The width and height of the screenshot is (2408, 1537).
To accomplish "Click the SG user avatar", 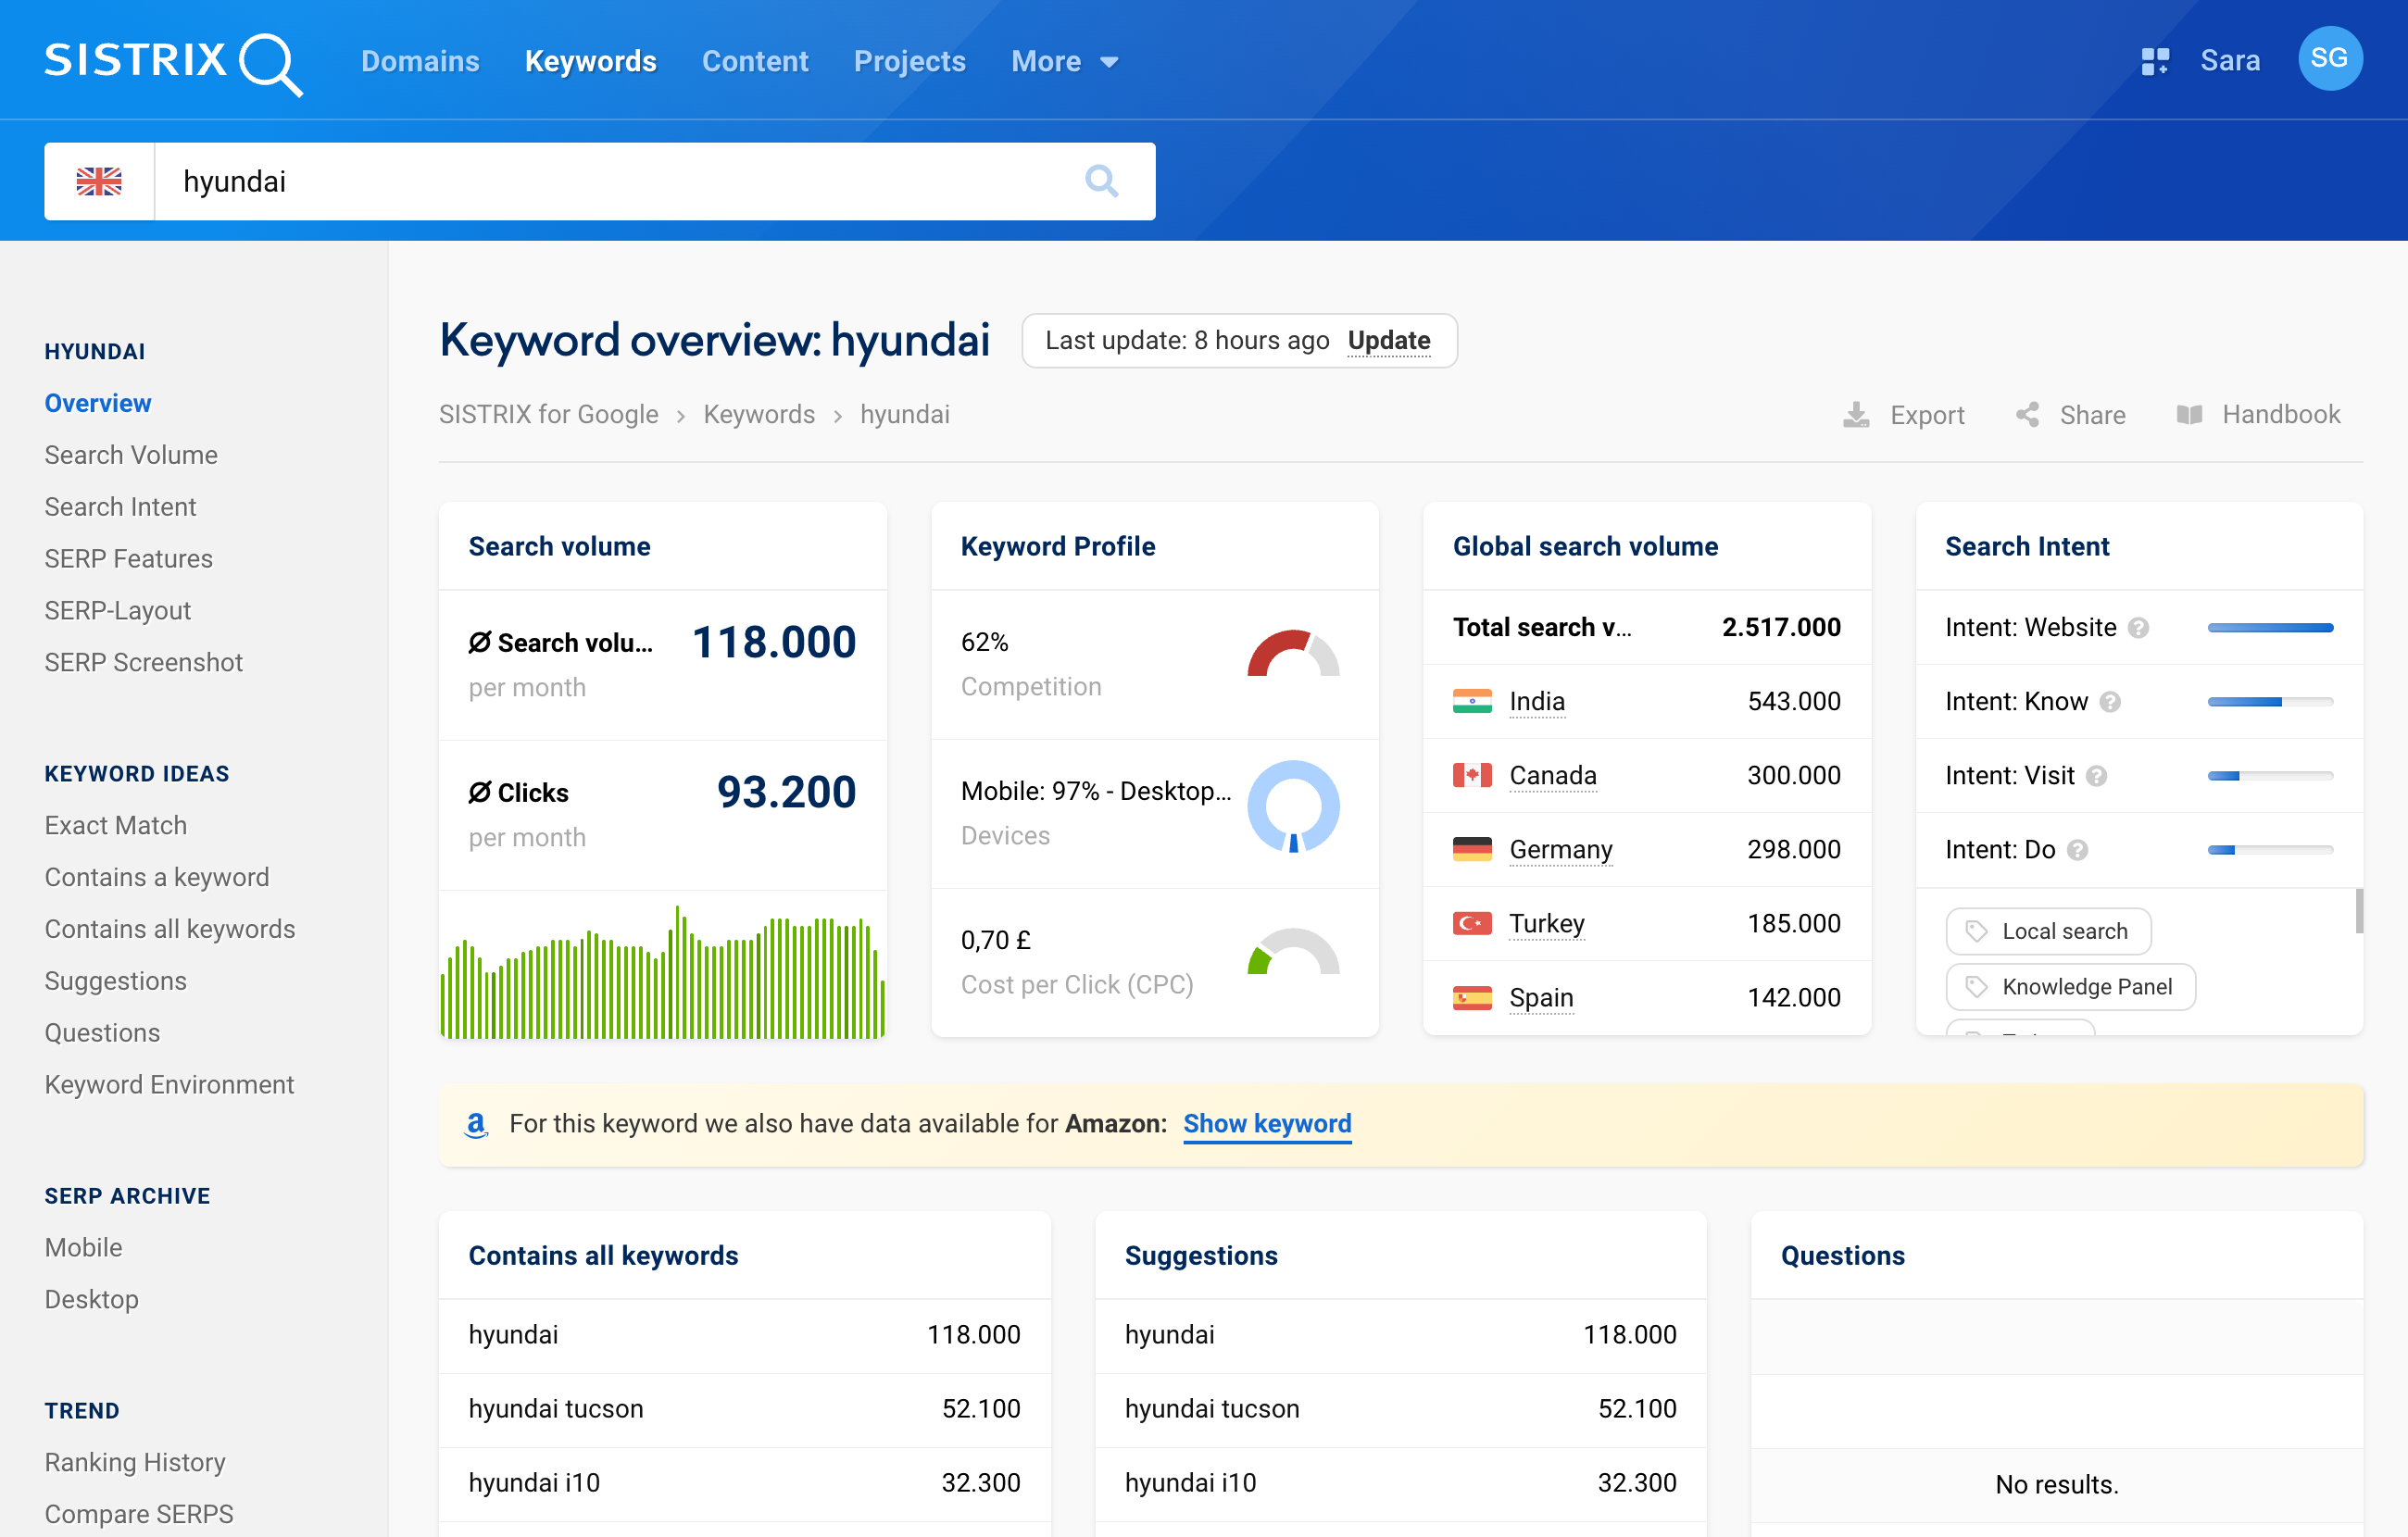I will [2330, 59].
